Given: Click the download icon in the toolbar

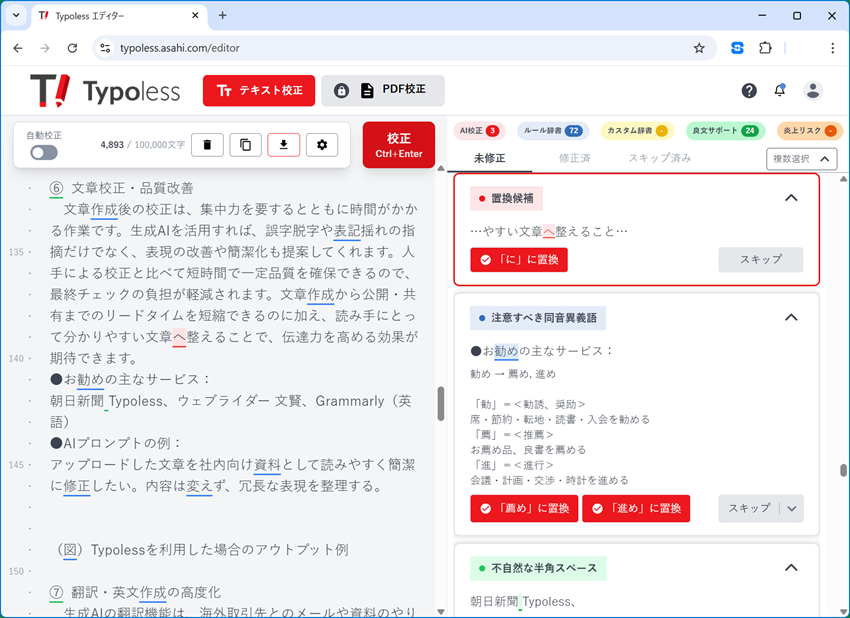Looking at the screenshot, I should click(x=283, y=144).
